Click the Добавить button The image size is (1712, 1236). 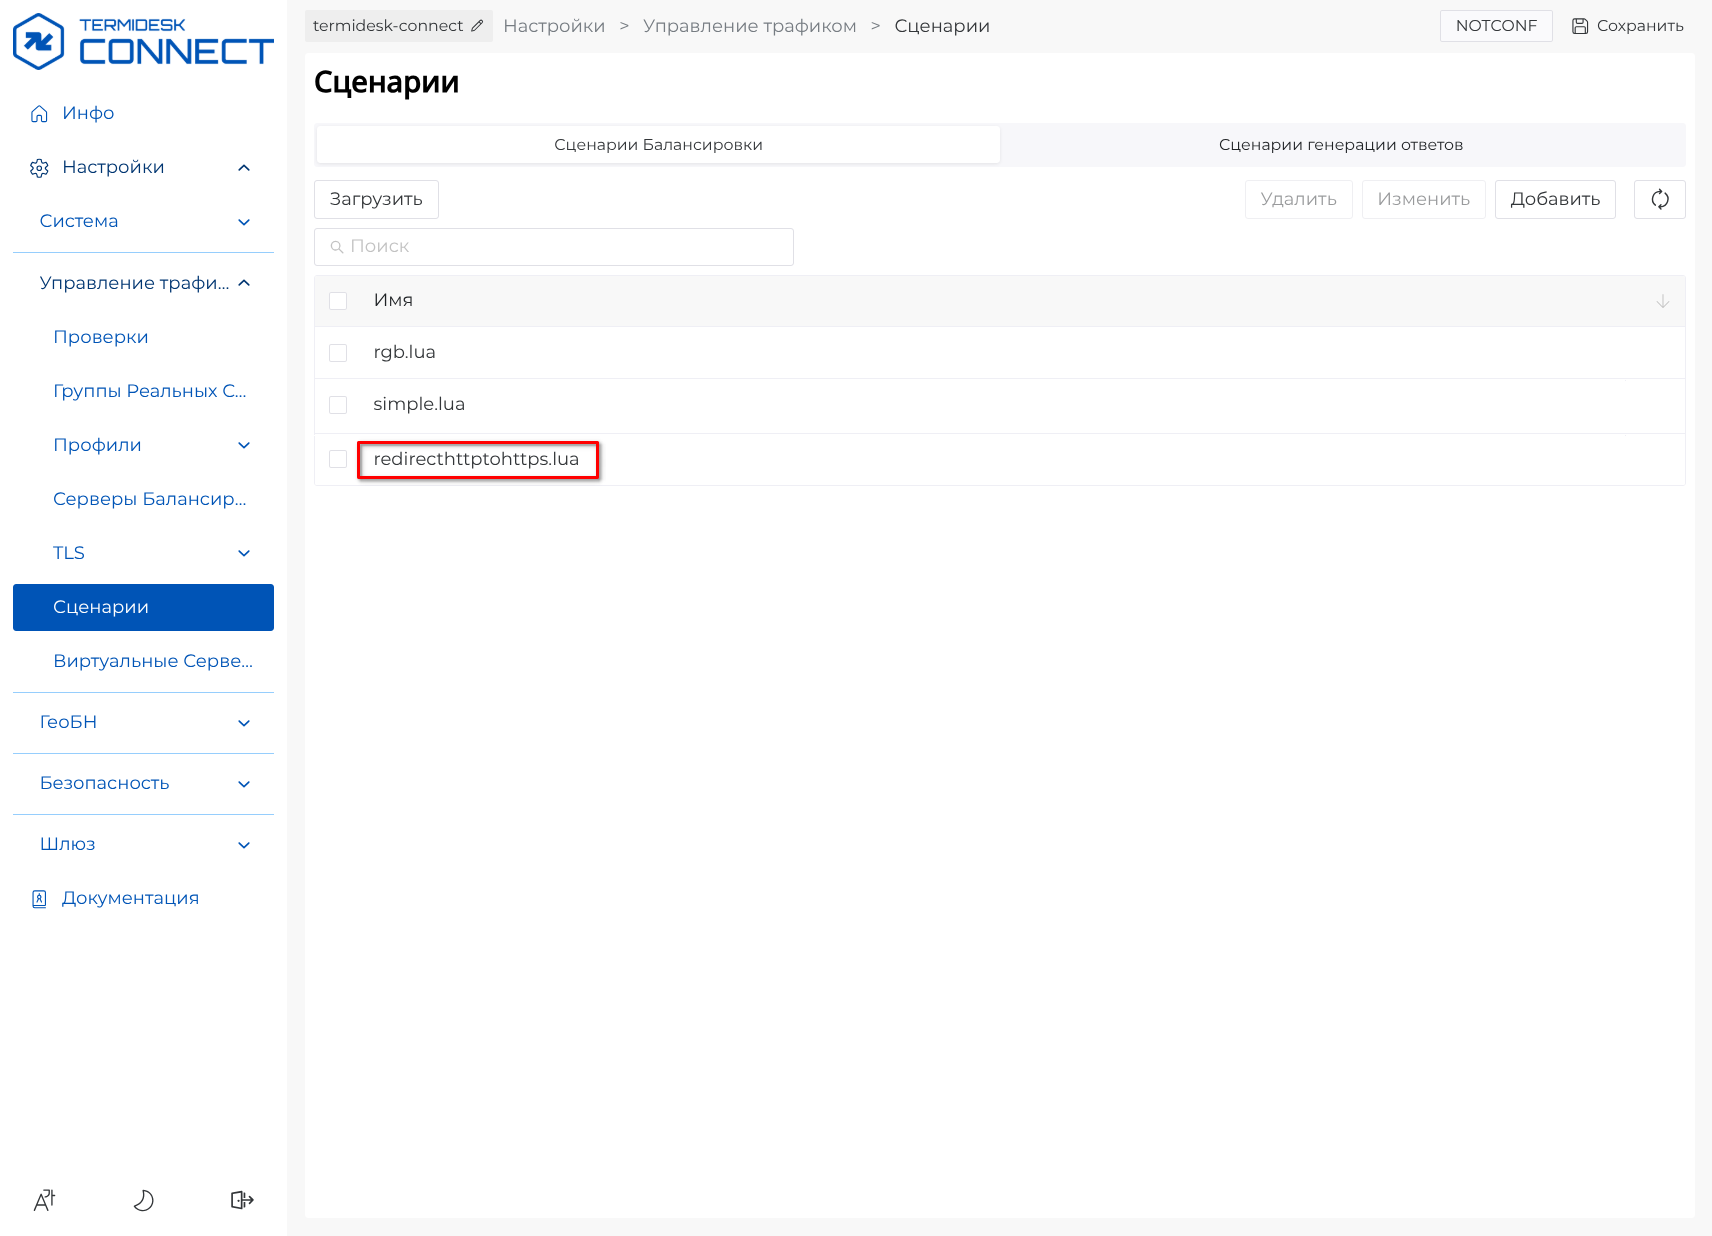coord(1554,199)
